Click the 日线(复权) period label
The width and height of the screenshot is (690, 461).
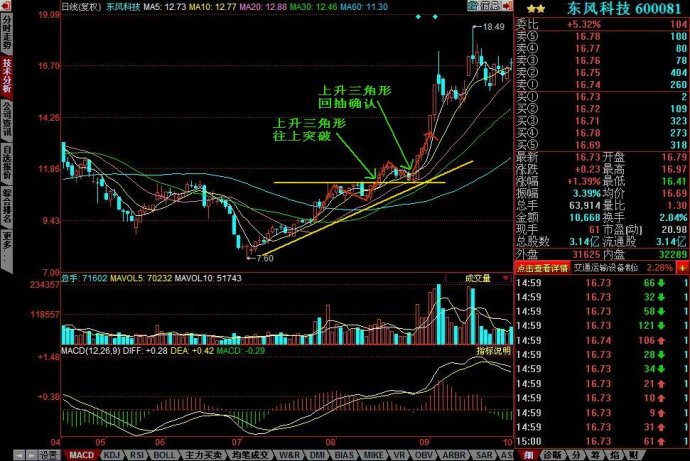point(81,7)
